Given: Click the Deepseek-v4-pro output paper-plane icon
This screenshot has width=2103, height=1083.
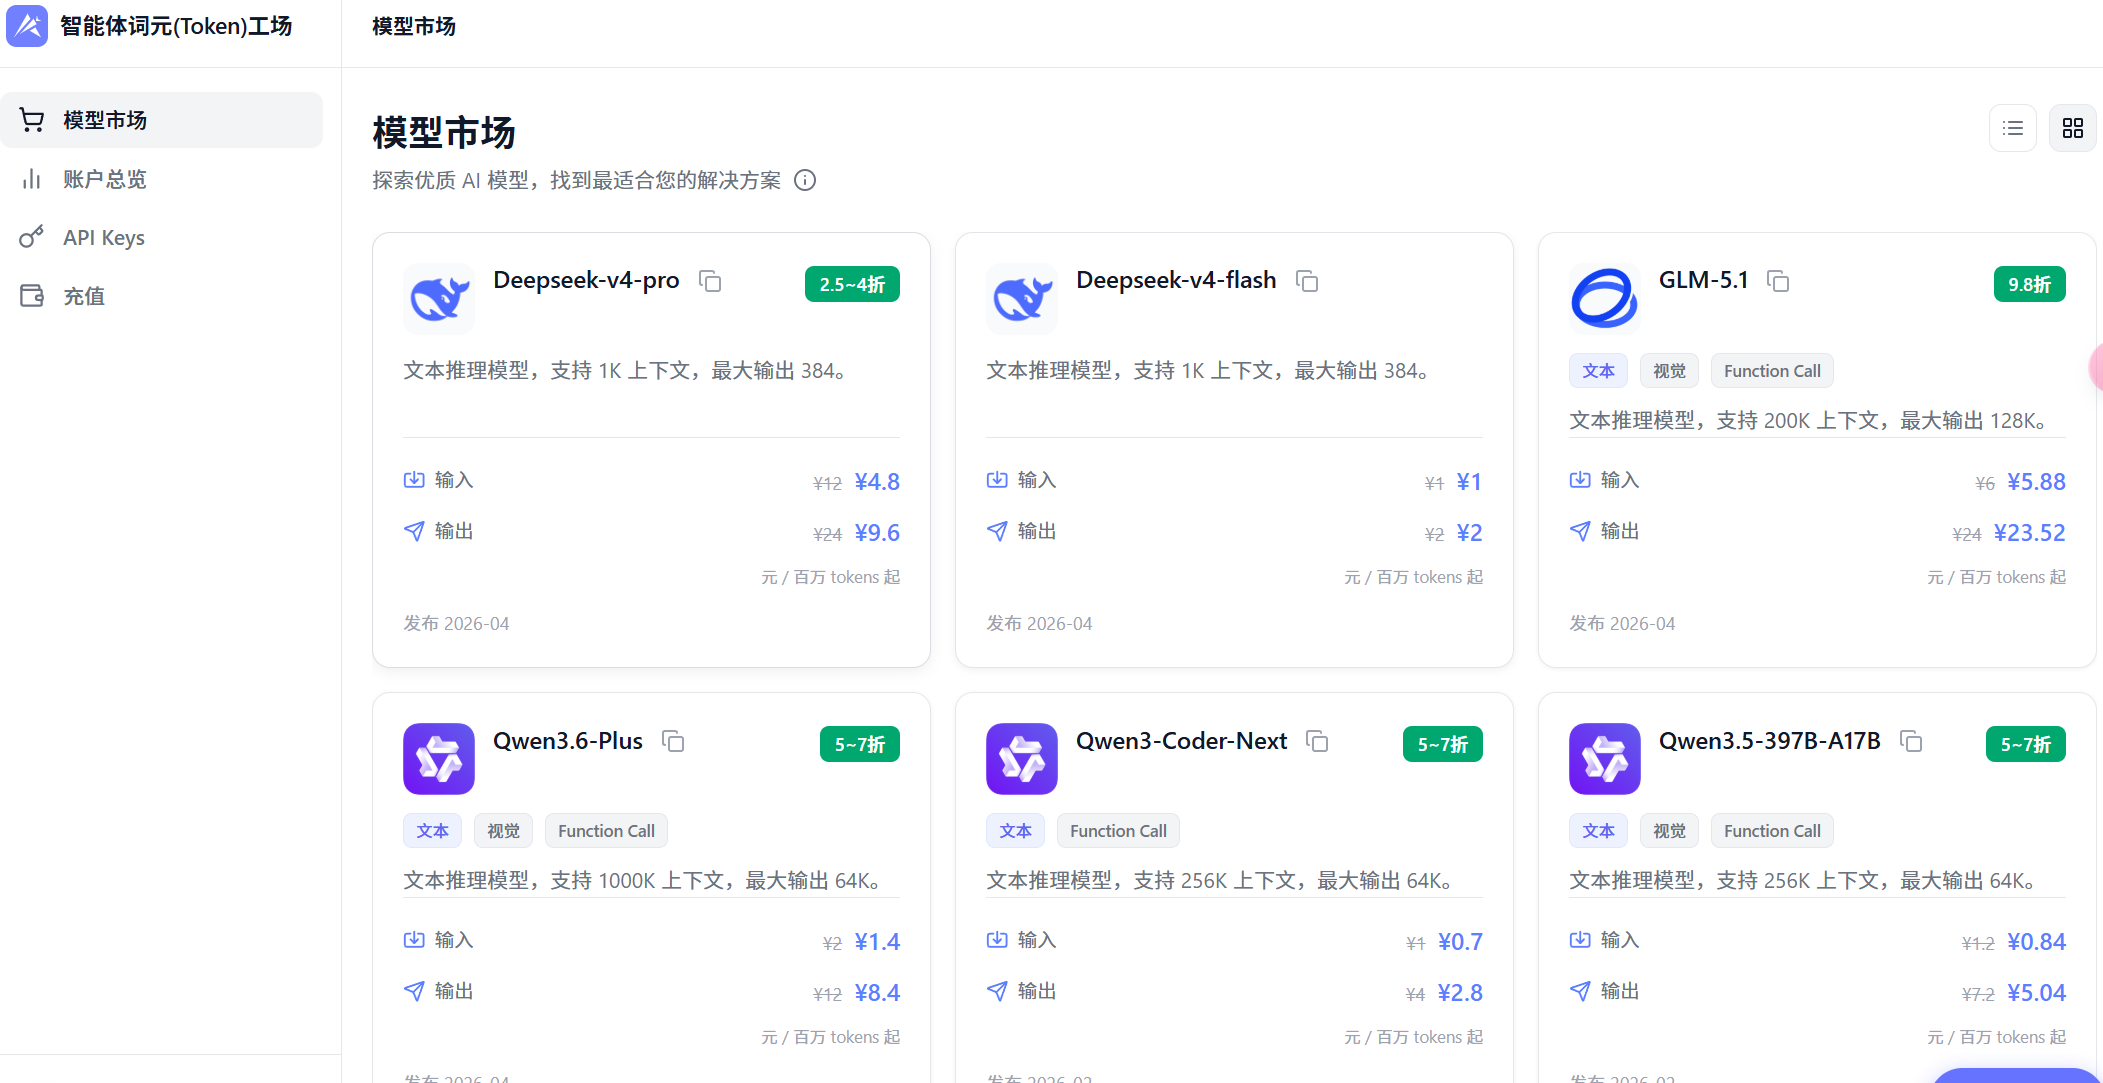Looking at the screenshot, I should tap(414, 531).
